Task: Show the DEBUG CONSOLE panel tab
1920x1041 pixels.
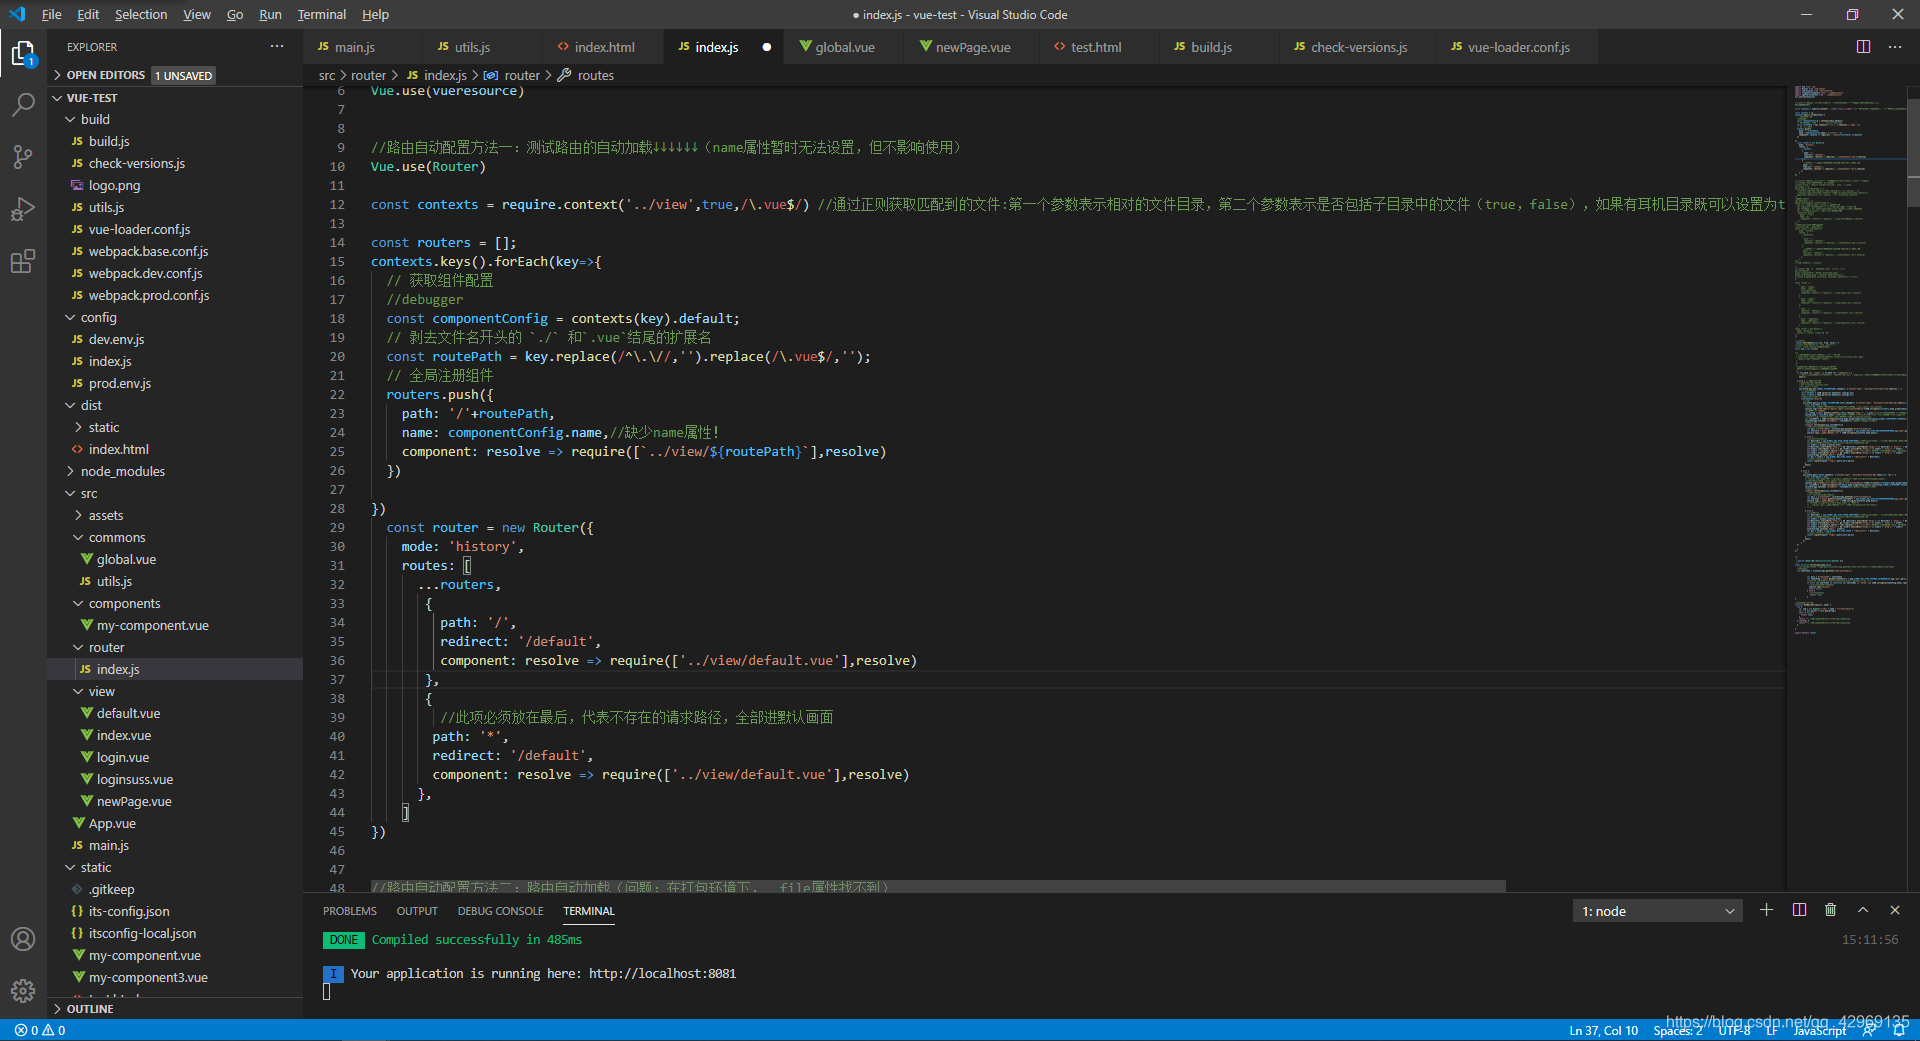Action: click(500, 911)
